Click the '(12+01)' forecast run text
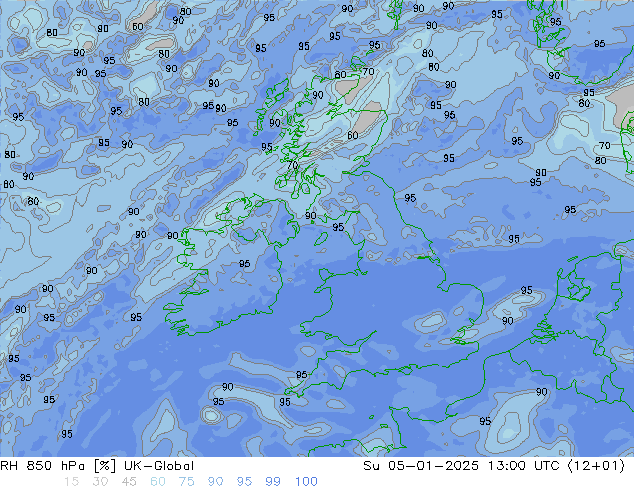This screenshot has width=634, height=490. tap(596, 466)
